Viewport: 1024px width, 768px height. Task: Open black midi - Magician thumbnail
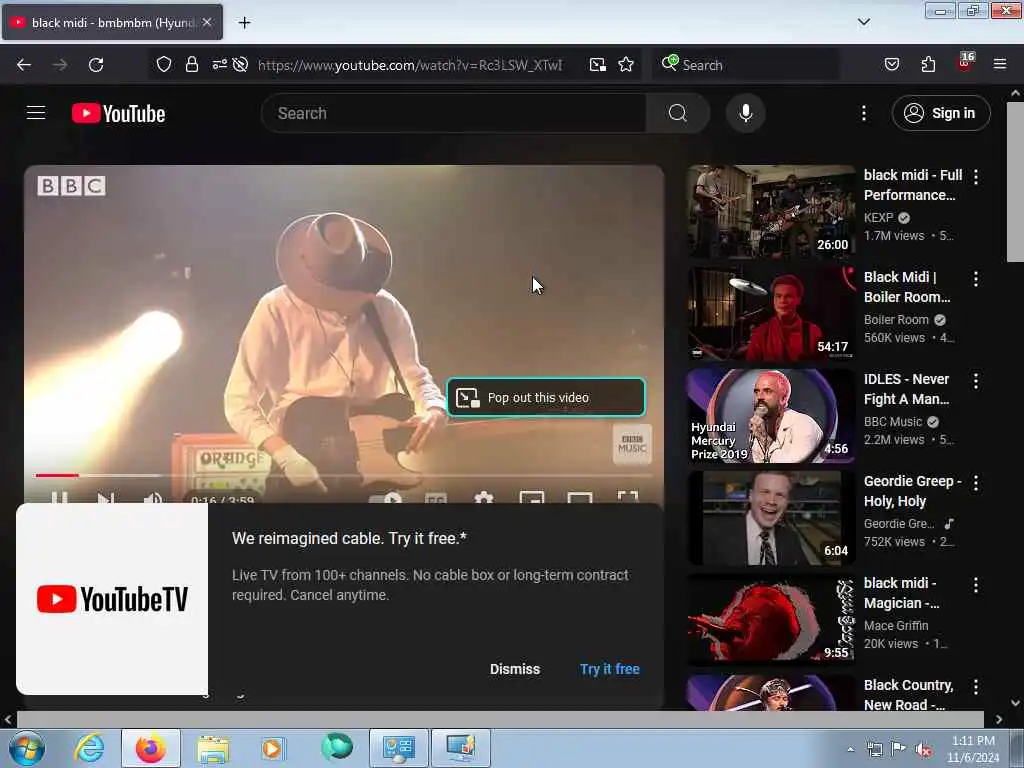[x=771, y=619]
